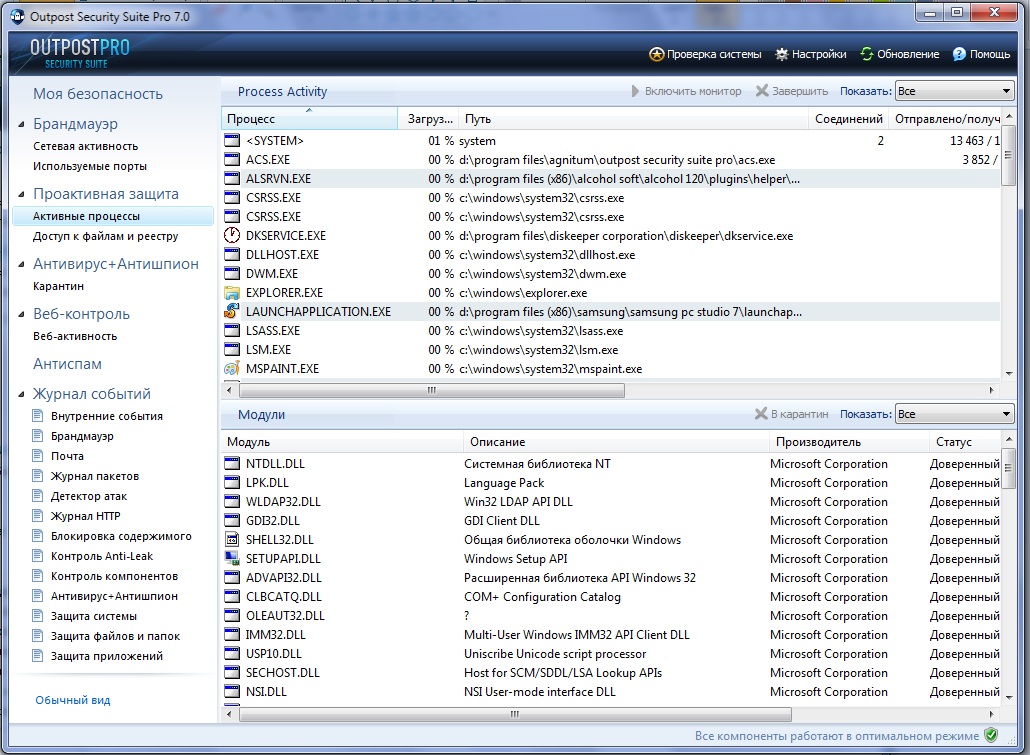Select the DLLHOST.EXE process row

611,254
